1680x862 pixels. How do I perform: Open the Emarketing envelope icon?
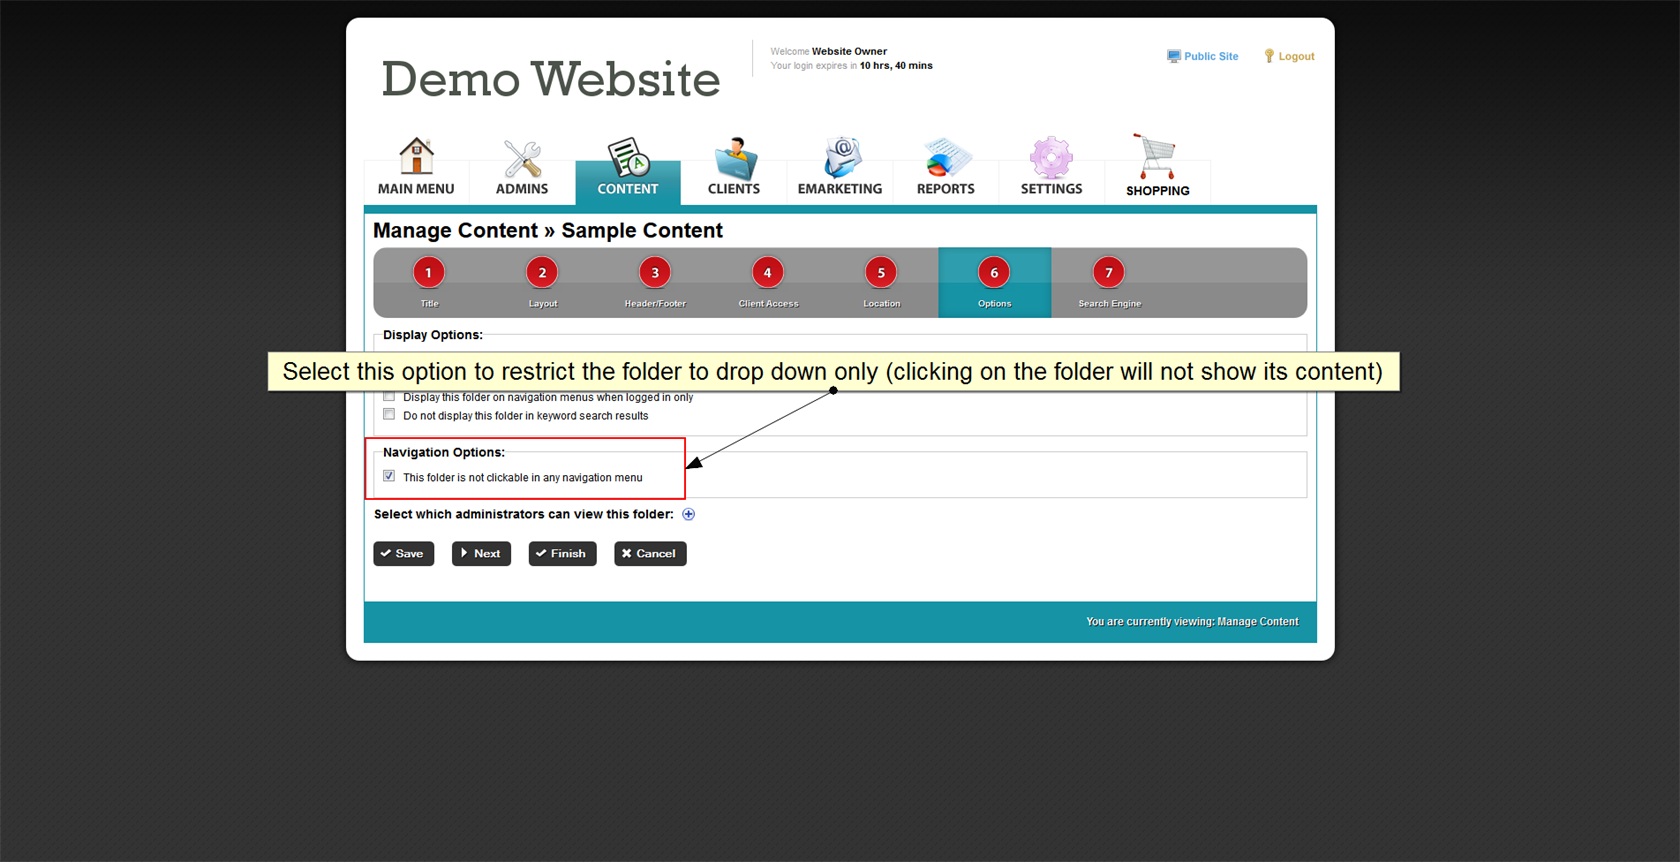[840, 158]
